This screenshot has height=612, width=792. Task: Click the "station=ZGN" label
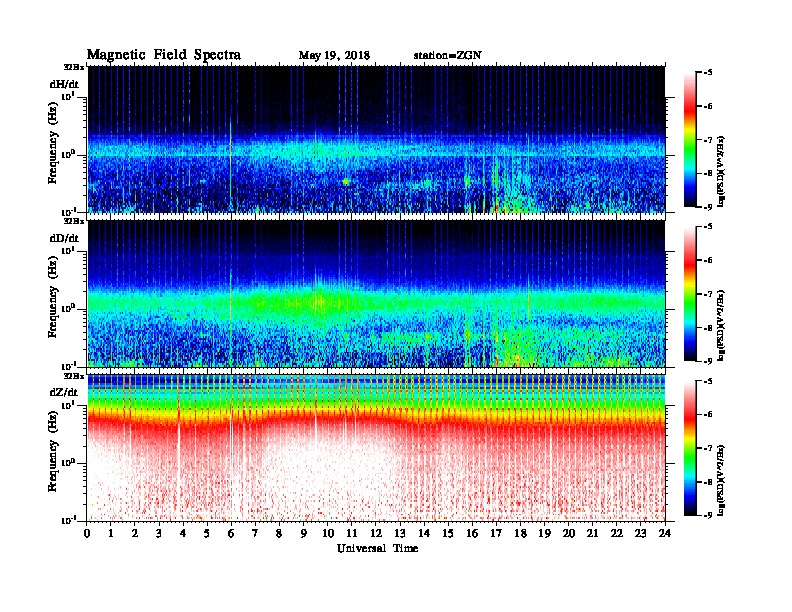(x=447, y=55)
